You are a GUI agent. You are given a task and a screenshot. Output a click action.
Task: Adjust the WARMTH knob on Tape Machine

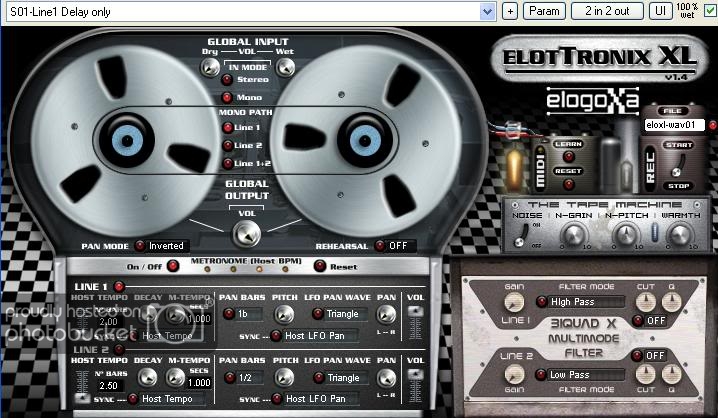click(680, 235)
